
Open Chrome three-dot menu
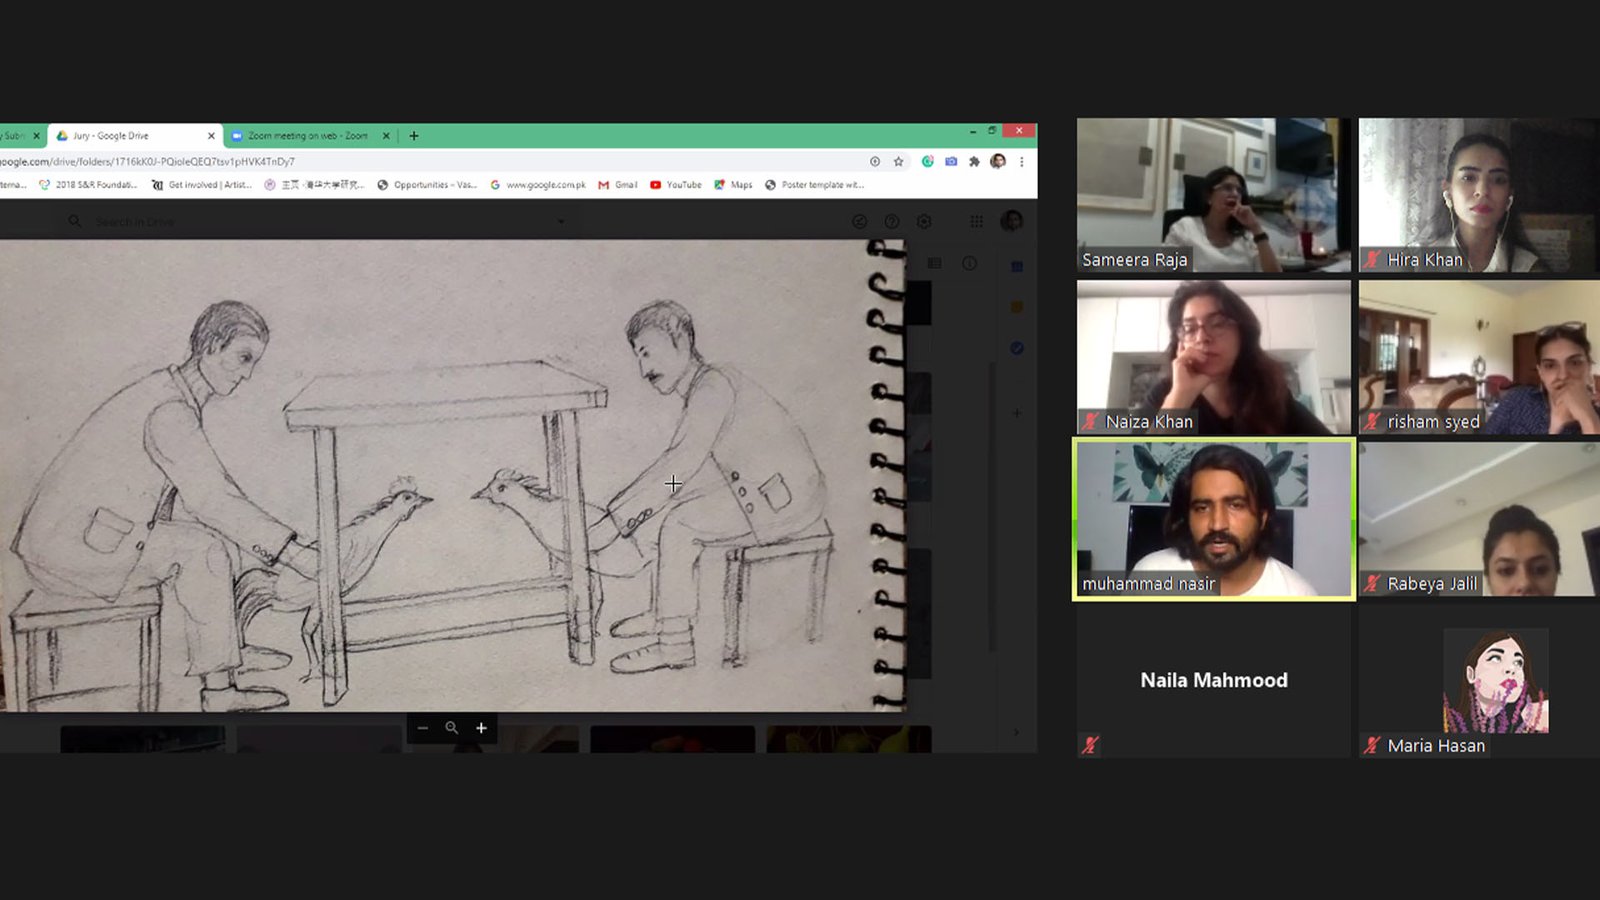(x=1021, y=162)
